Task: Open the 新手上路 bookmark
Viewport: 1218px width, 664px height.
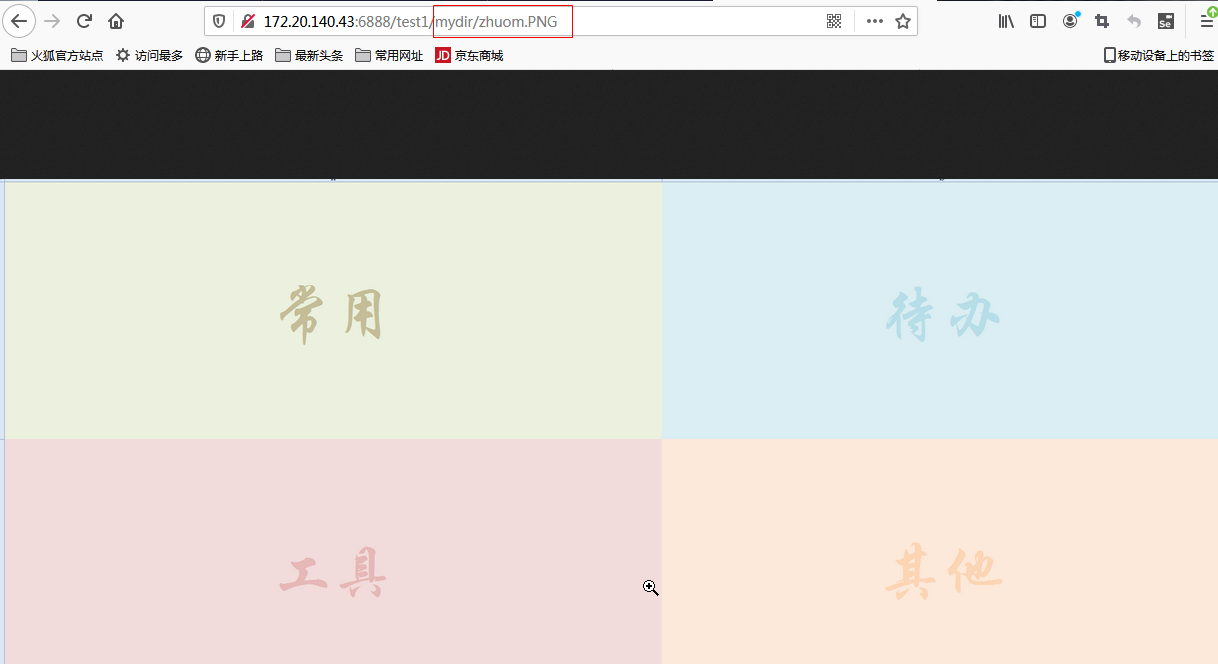Action: click(229, 55)
